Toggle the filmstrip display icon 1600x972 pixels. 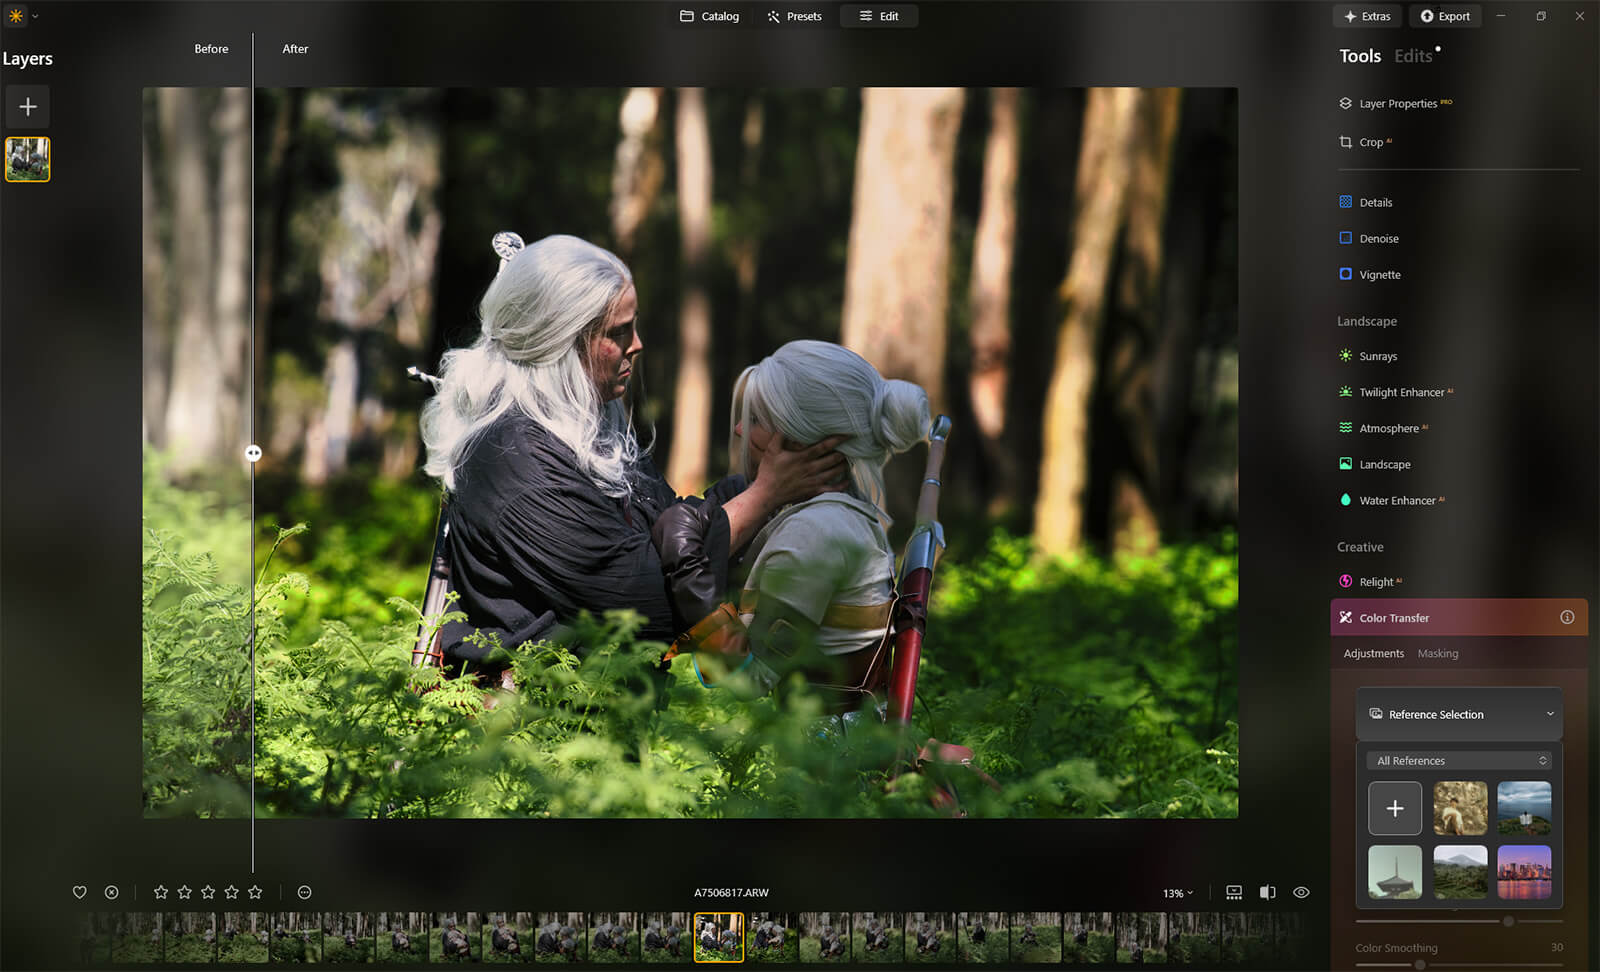pyautogui.click(x=1234, y=892)
